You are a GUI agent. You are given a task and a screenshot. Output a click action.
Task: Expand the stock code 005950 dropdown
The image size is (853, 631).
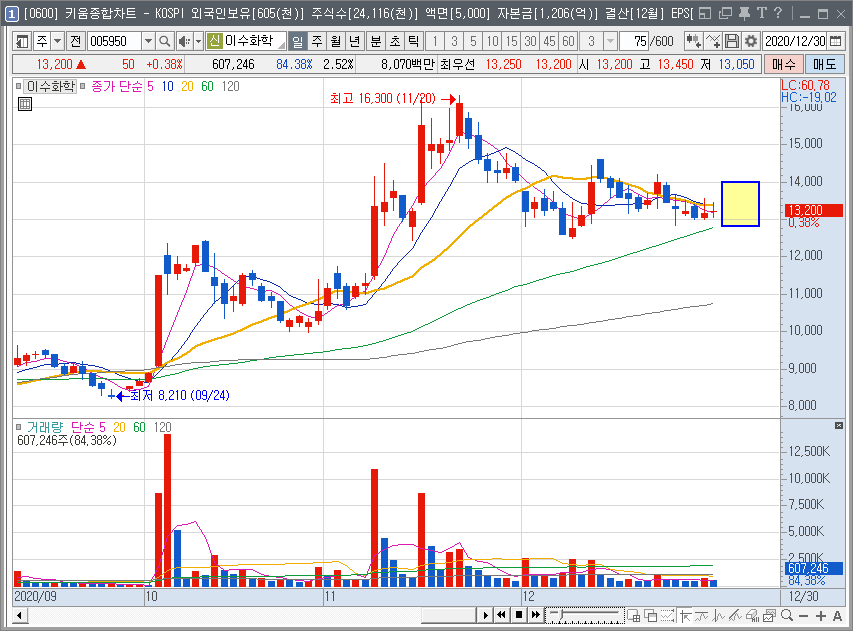[x=148, y=41]
